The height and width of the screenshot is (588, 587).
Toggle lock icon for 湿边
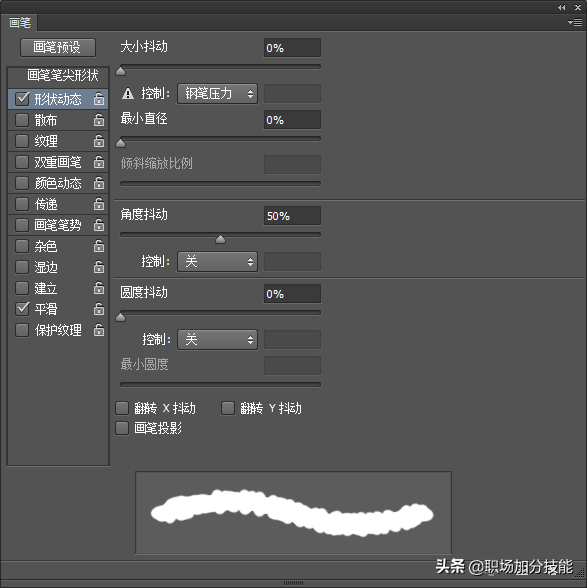(99, 267)
